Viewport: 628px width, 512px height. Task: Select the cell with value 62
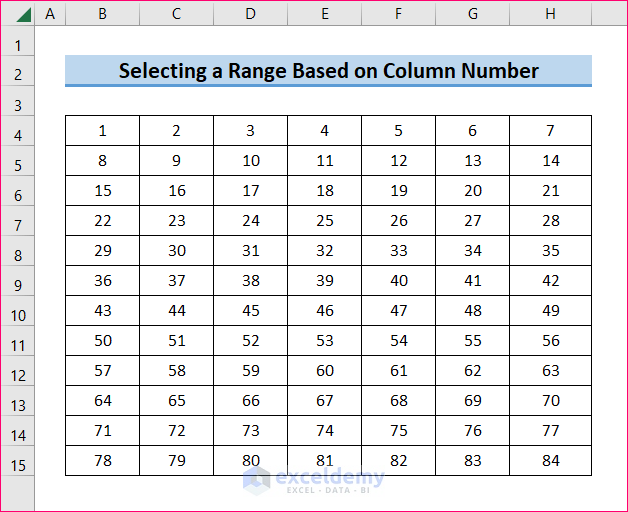472,371
